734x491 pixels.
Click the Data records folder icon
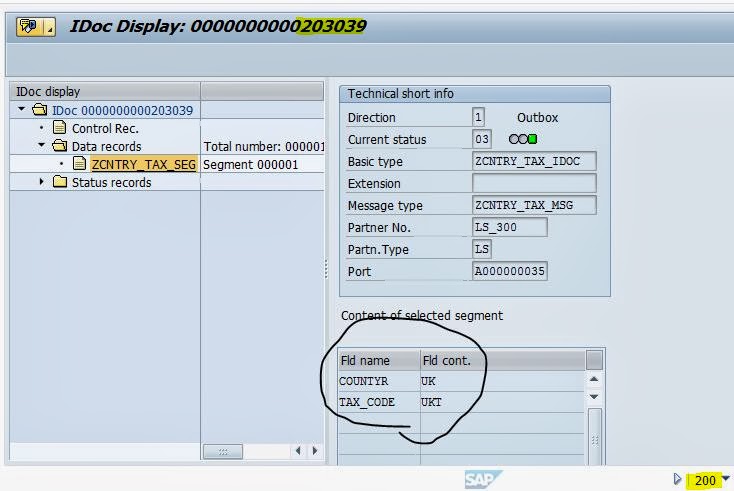[60, 146]
